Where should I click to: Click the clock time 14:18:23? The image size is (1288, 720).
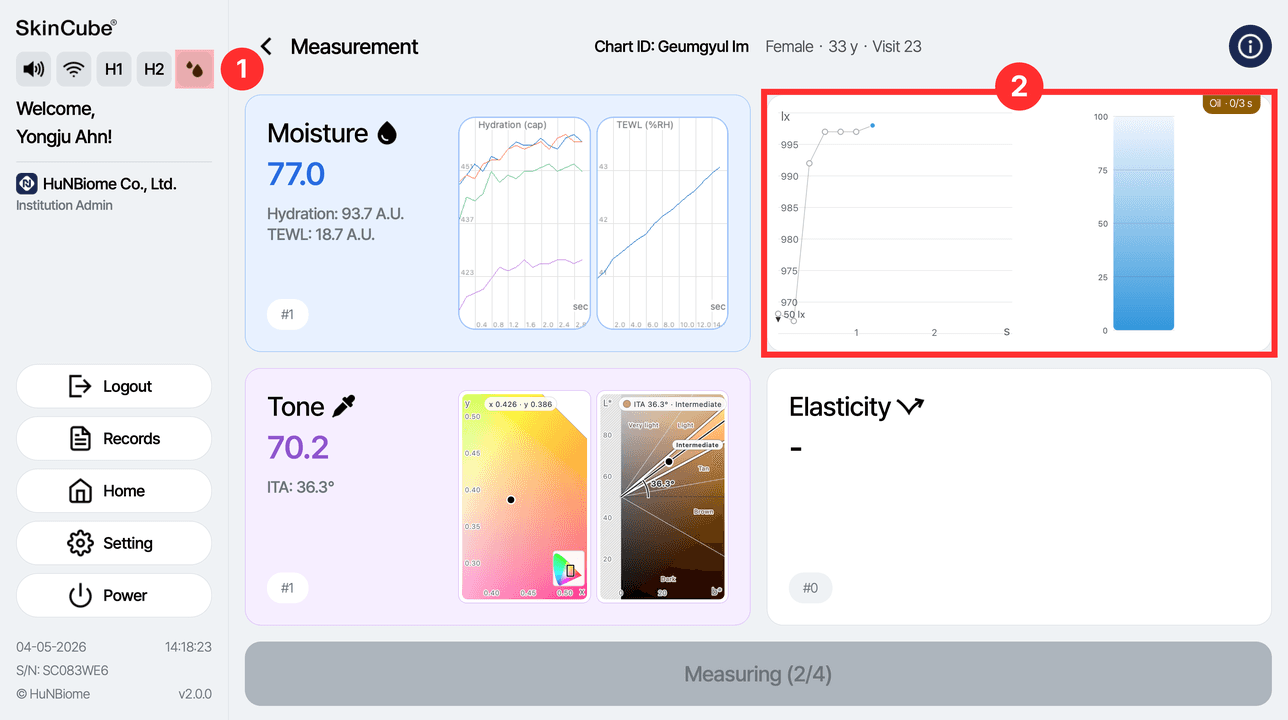click(x=188, y=647)
